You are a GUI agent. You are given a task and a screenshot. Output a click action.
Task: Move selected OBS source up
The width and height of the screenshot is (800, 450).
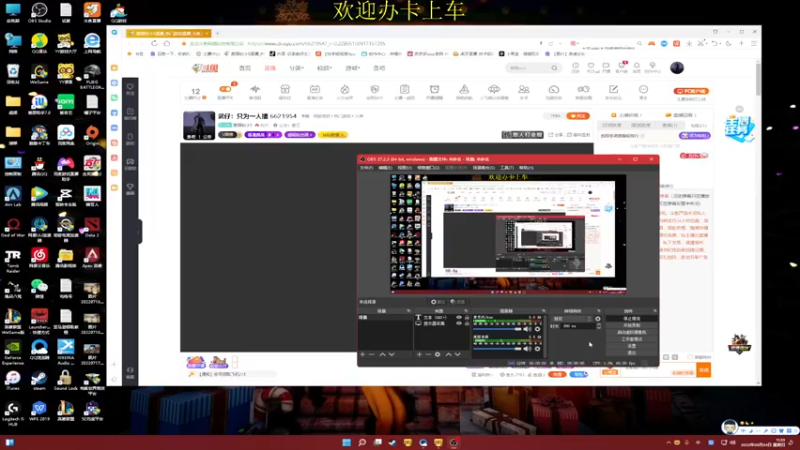[448, 354]
